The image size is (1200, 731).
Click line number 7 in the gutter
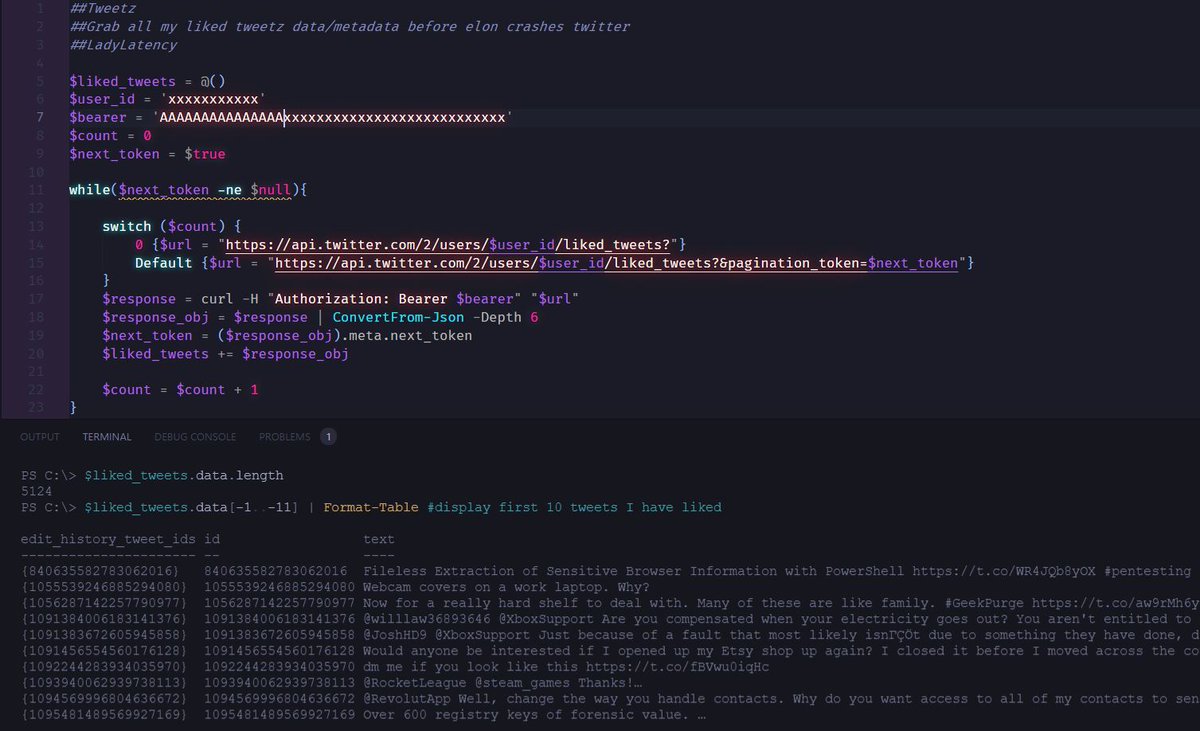pyautogui.click(x=36, y=117)
